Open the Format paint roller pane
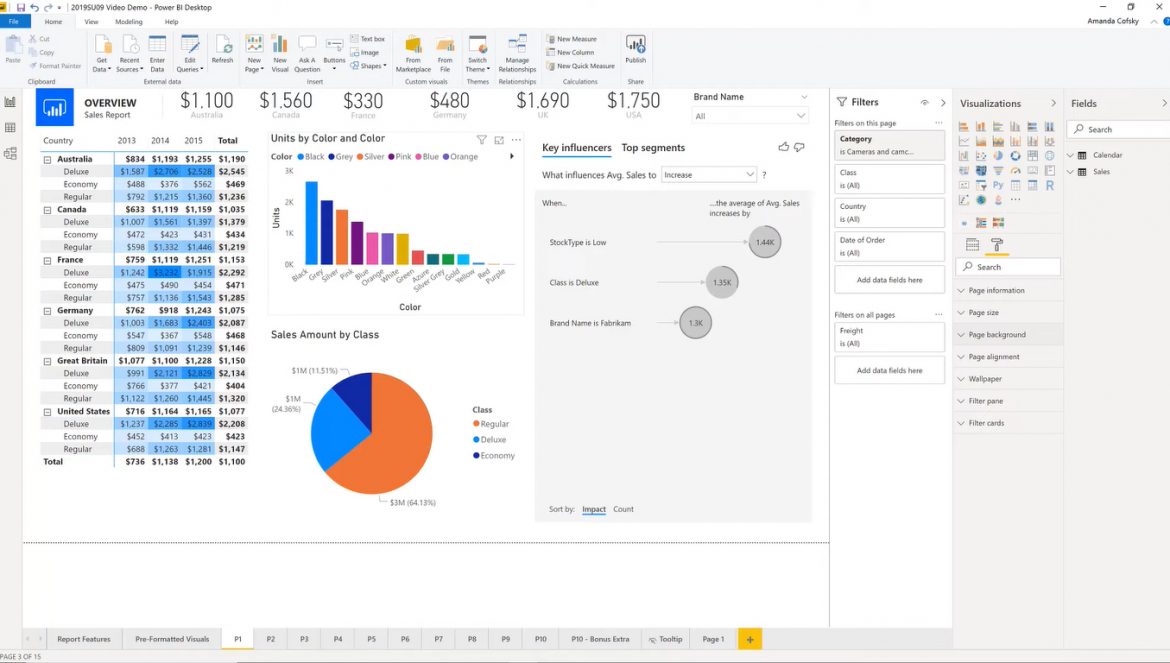 pyautogui.click(x=997, y=244)
